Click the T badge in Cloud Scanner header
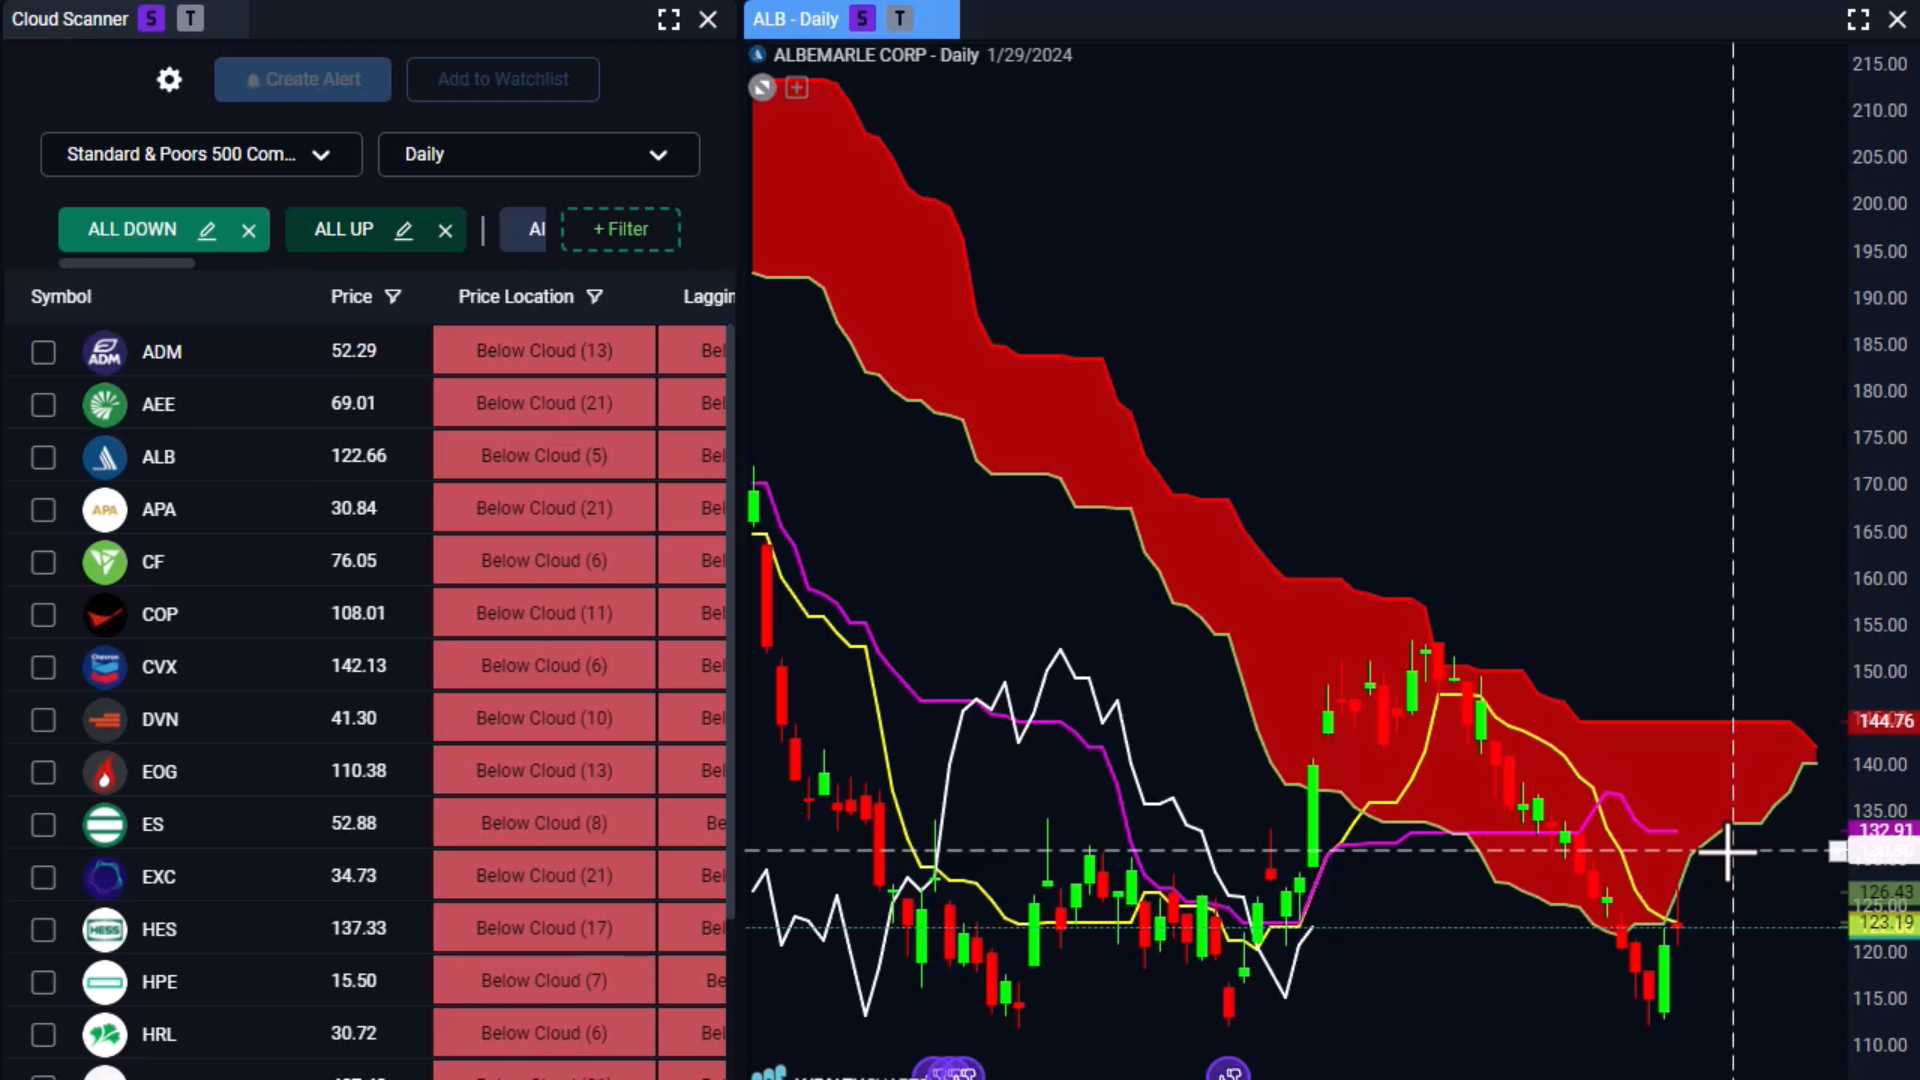The image size is (1920, 1080). pos(190,19)
